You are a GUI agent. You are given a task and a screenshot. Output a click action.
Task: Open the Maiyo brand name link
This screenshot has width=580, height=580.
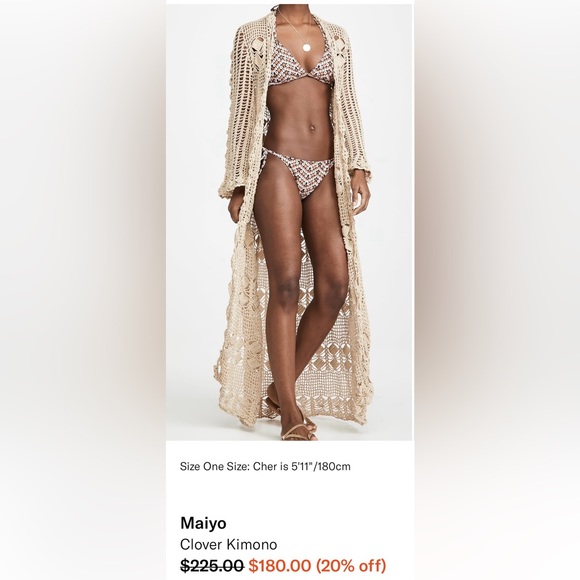pyautogui.click(x=203, y=523)
